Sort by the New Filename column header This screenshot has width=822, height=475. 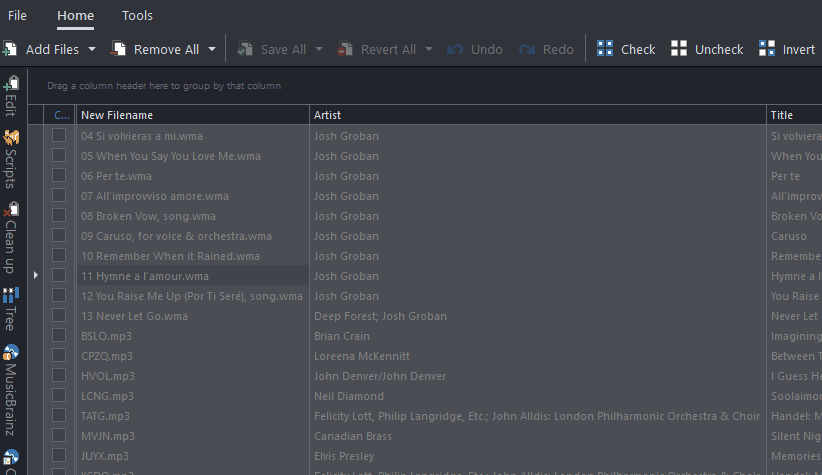pyautogui.click(x=193, y=115)
